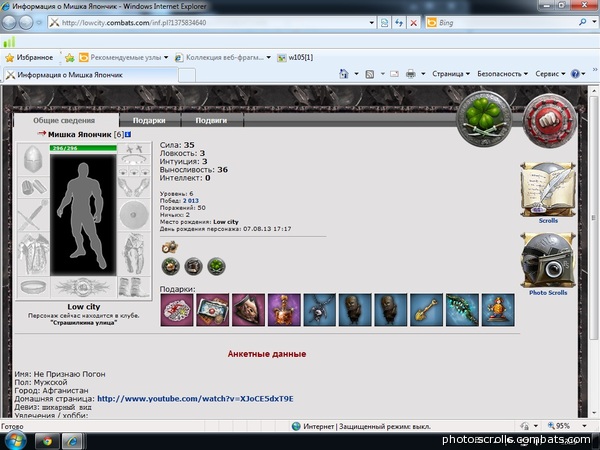Click the browser Back button
600x450 pixels.
pyautogui.click(x=9, y=23)
